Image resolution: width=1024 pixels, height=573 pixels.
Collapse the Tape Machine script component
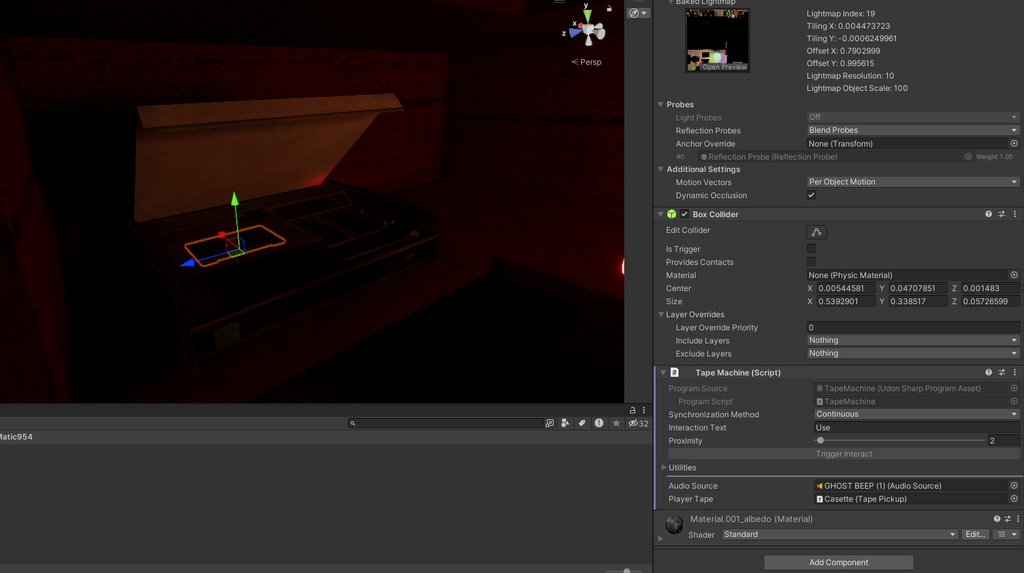coord(663,372)
